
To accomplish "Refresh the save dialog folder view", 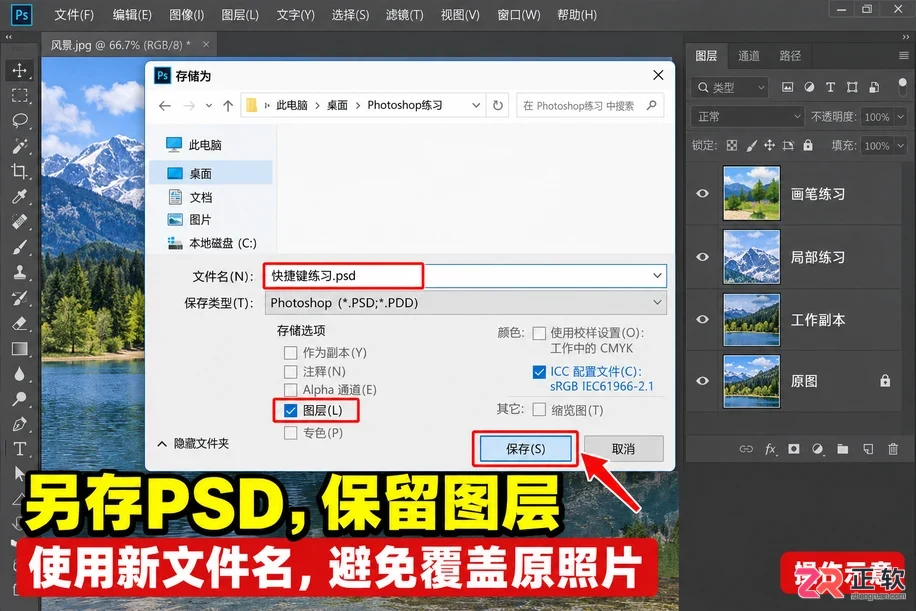I will pos(498,105).
